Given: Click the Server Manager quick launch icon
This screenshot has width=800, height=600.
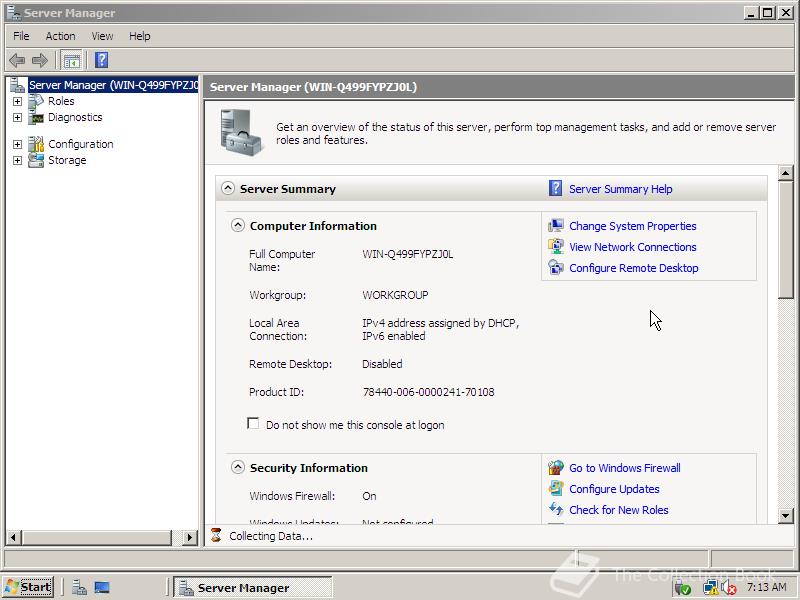Looking at the screenshot, I should pyautogui.click(x=79, y=587).
